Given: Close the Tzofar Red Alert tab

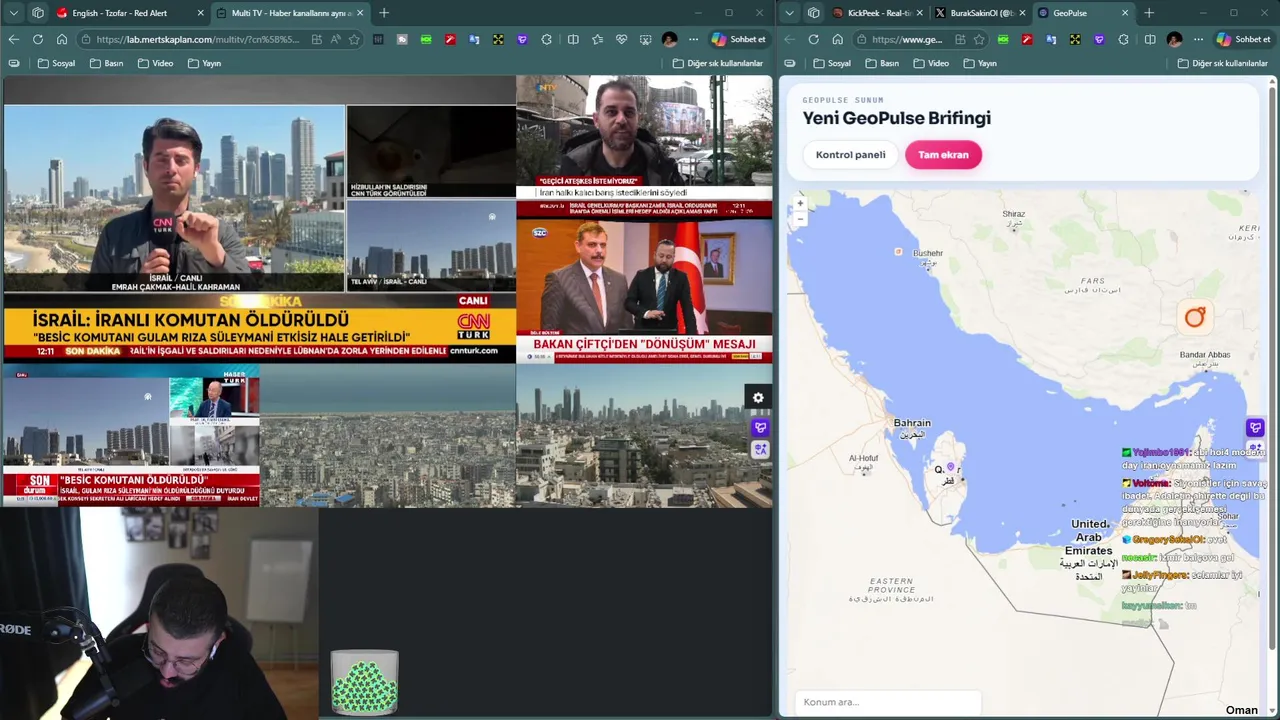Looking at the screenshot, I should [200, 13].
